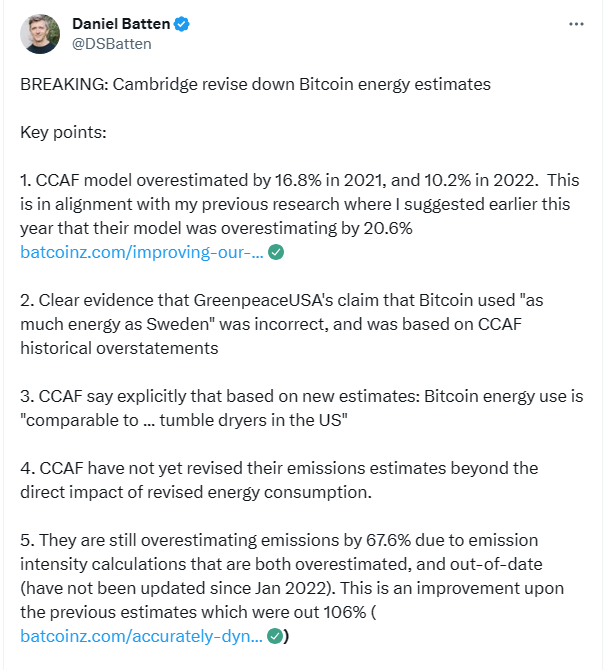Click the "historical overstatements" line
The height and width of the screenshot is (670, 606).
coord(119,348)
